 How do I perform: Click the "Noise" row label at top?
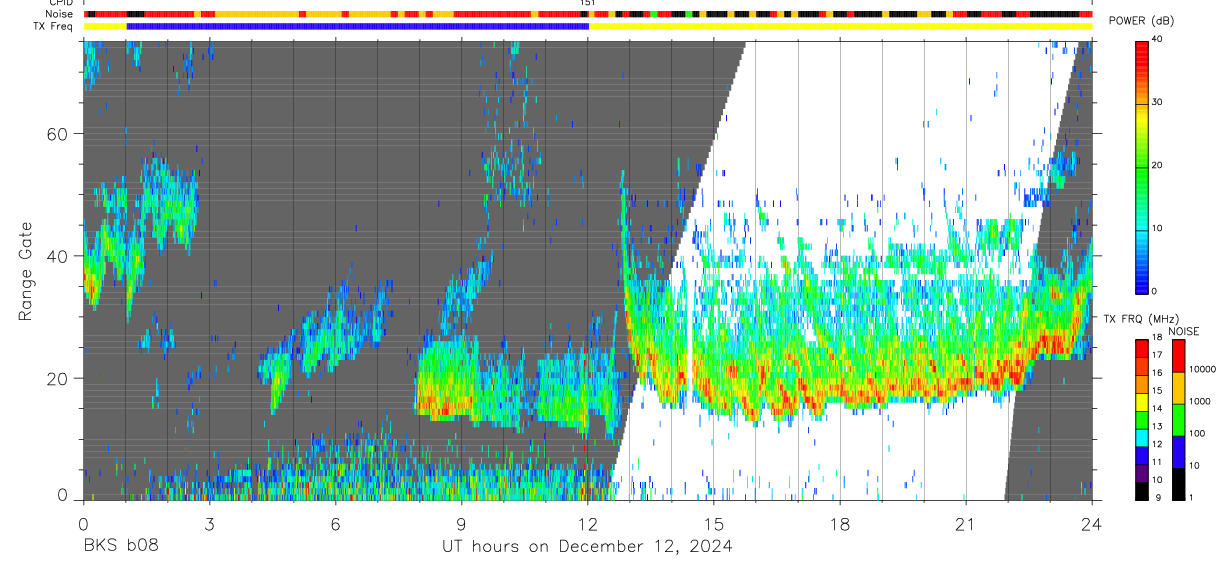(x=60, y=14)
